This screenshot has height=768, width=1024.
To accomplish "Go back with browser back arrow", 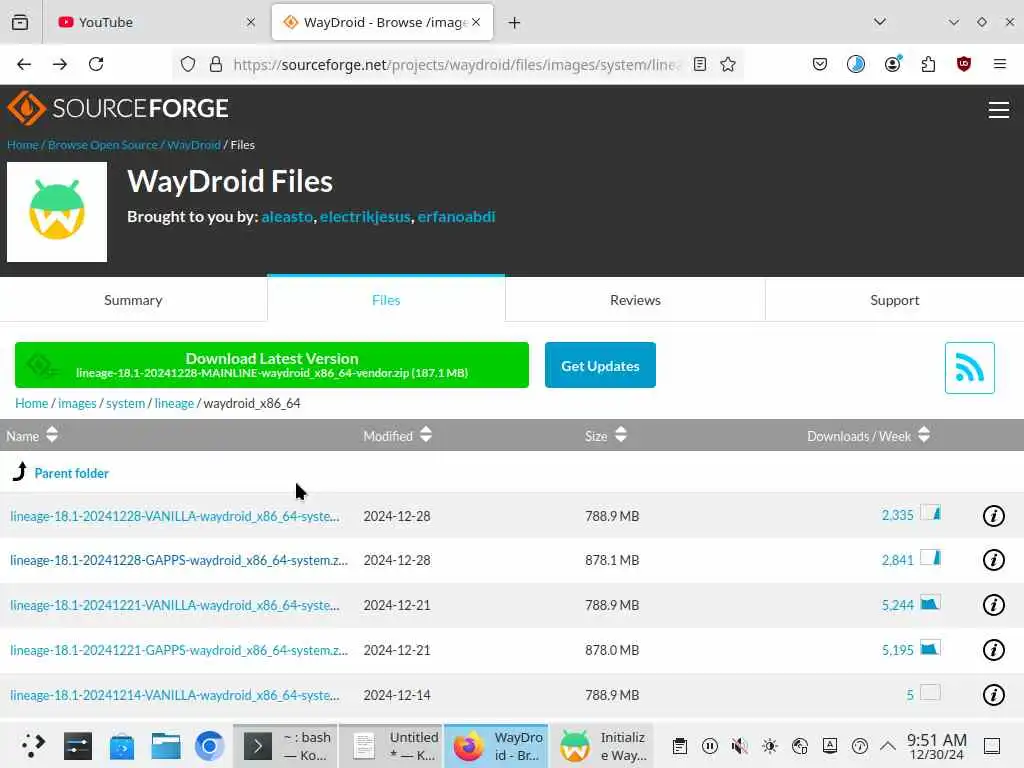I will [24, 64].
